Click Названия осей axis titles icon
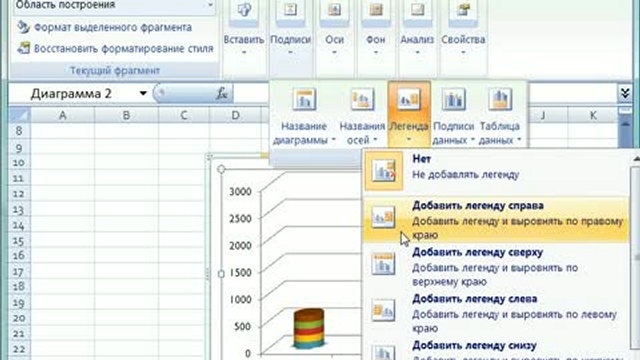Image resolution: width=640 pixels, height=360 pixels. [x=362, y=99]
